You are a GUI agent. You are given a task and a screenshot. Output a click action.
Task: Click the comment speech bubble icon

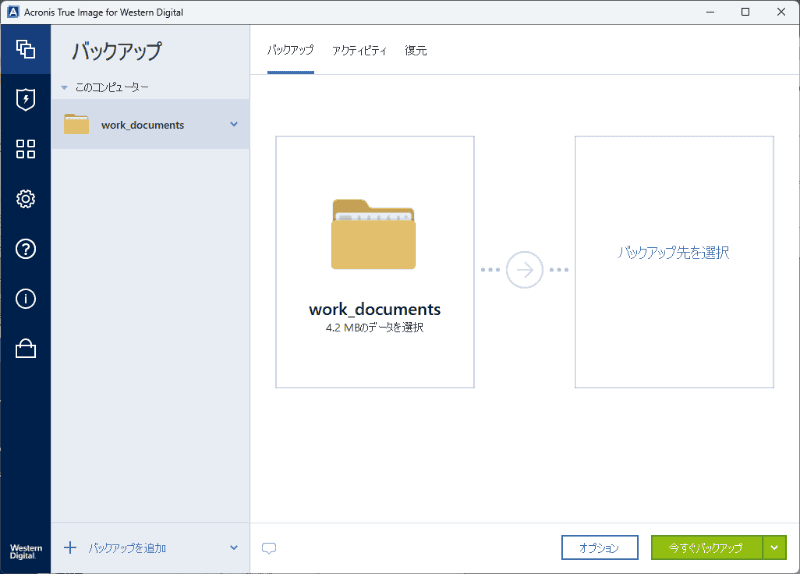269,548
